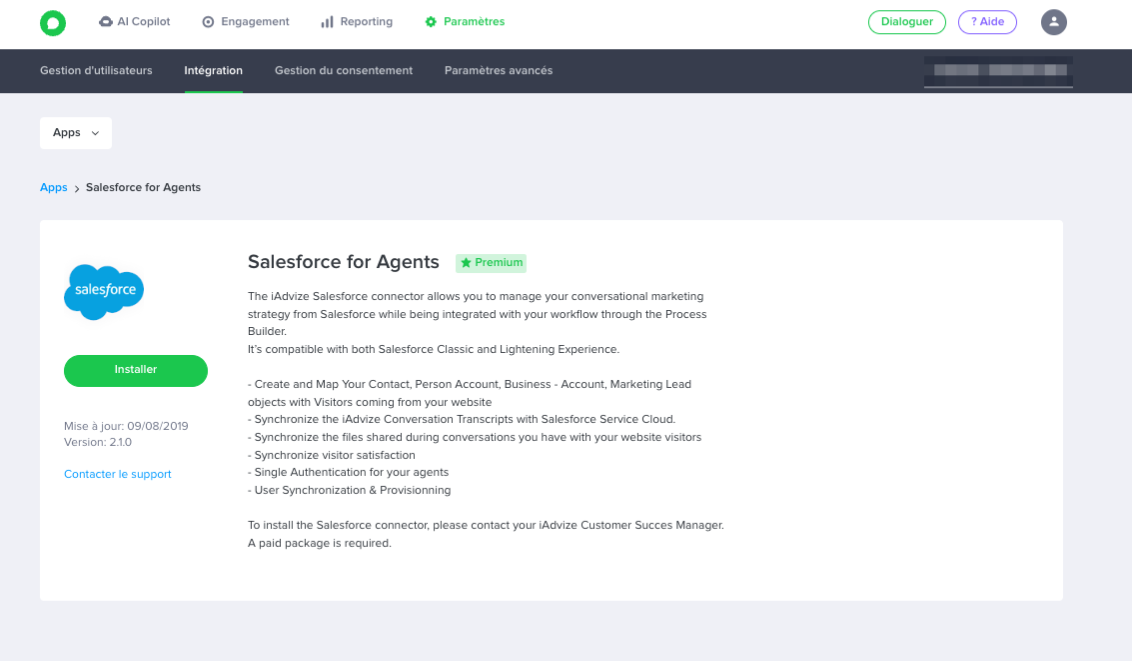1132x661 pixels.
Task: Click the Paramètres gear icon
Action: point(431,22)
